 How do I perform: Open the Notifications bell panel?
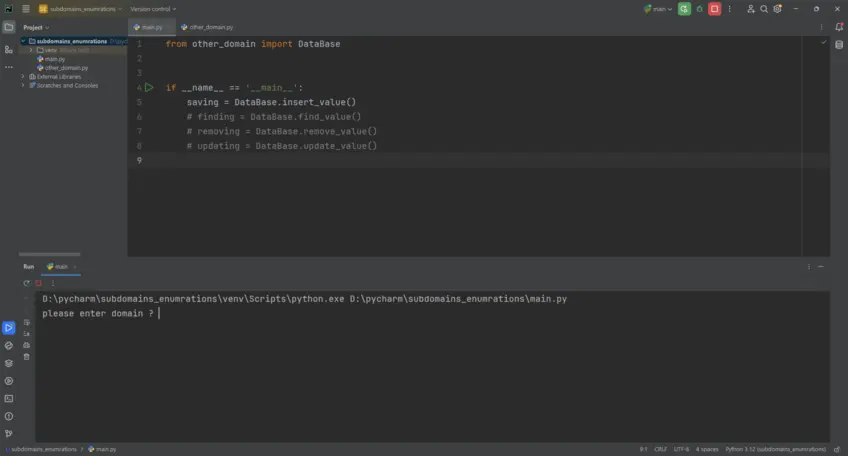coord(838,27)
